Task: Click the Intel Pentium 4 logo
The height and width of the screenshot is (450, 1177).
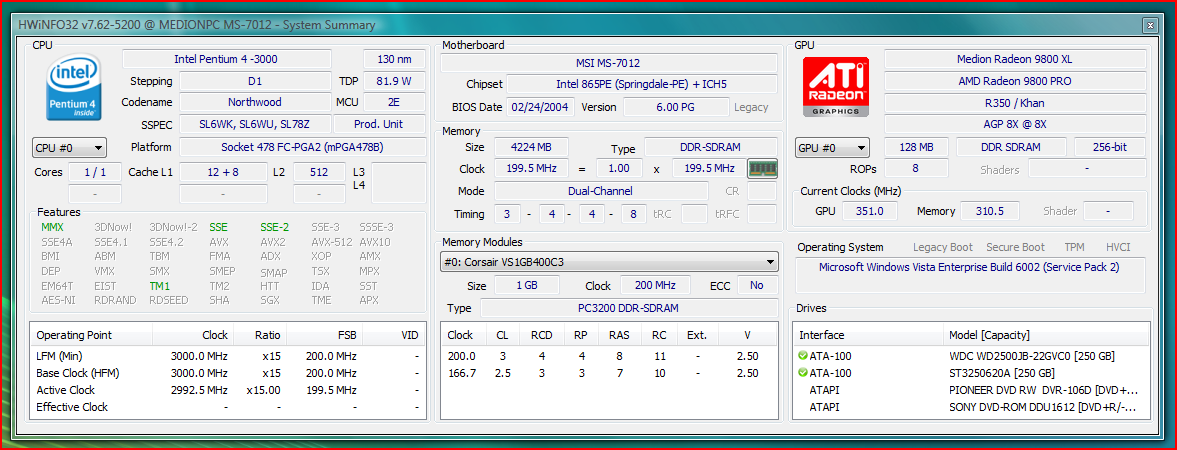Action: coord(76,89)
